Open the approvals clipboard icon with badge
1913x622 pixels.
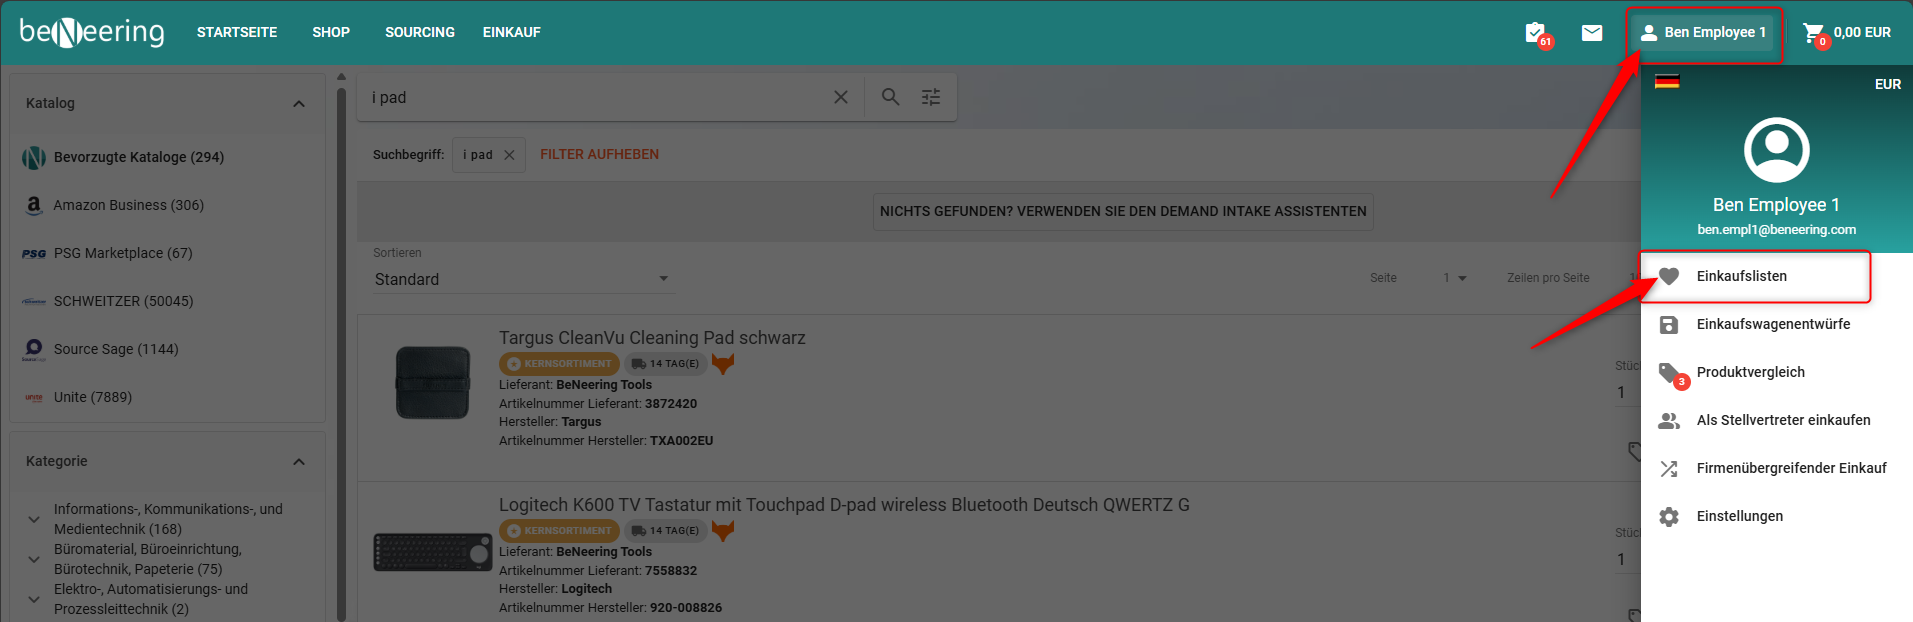(1536, 33)
